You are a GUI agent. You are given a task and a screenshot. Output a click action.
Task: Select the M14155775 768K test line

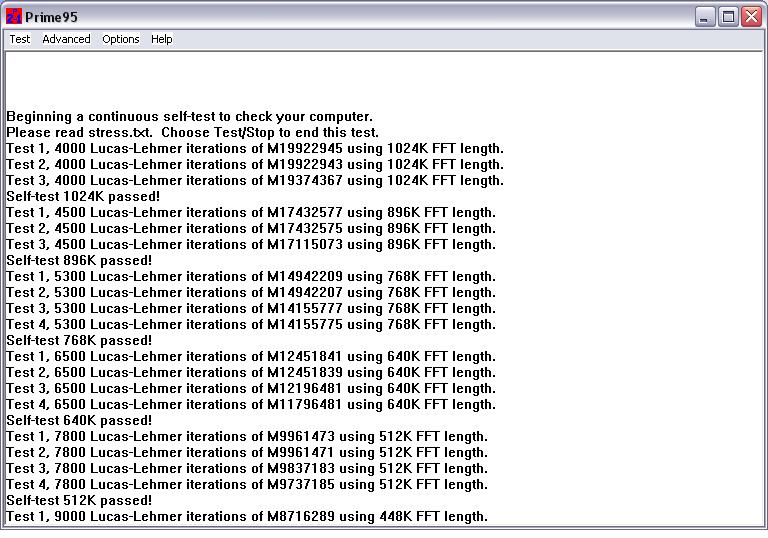tap(251, 325)
